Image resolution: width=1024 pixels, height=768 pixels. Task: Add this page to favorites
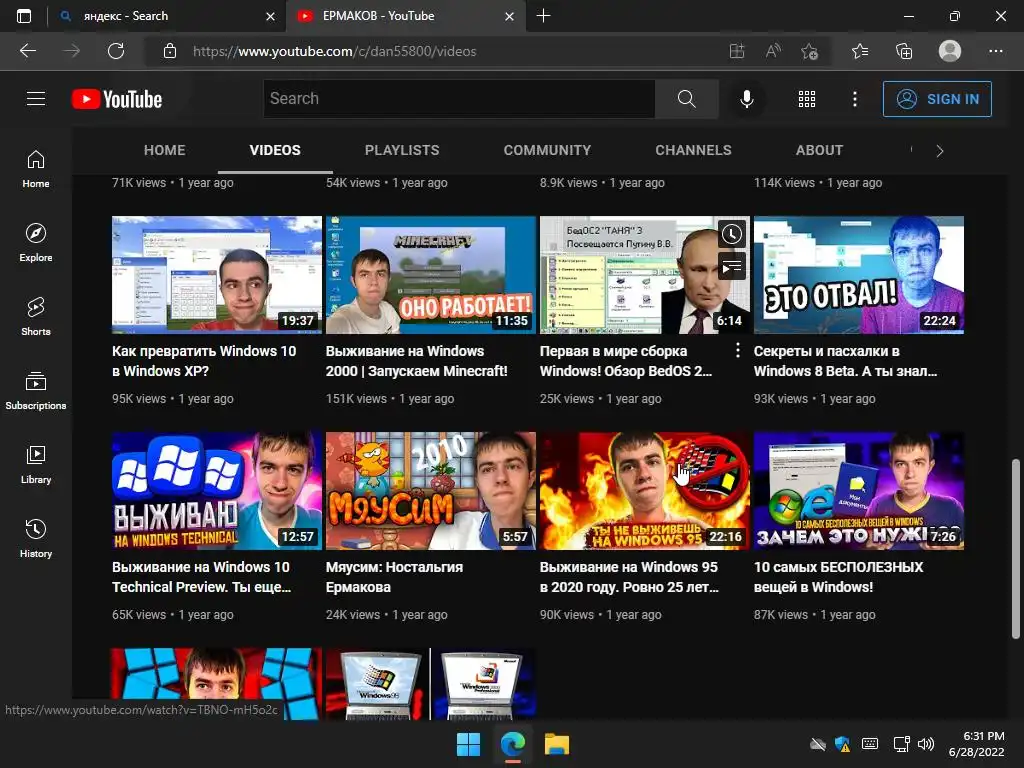coord(809,51)
